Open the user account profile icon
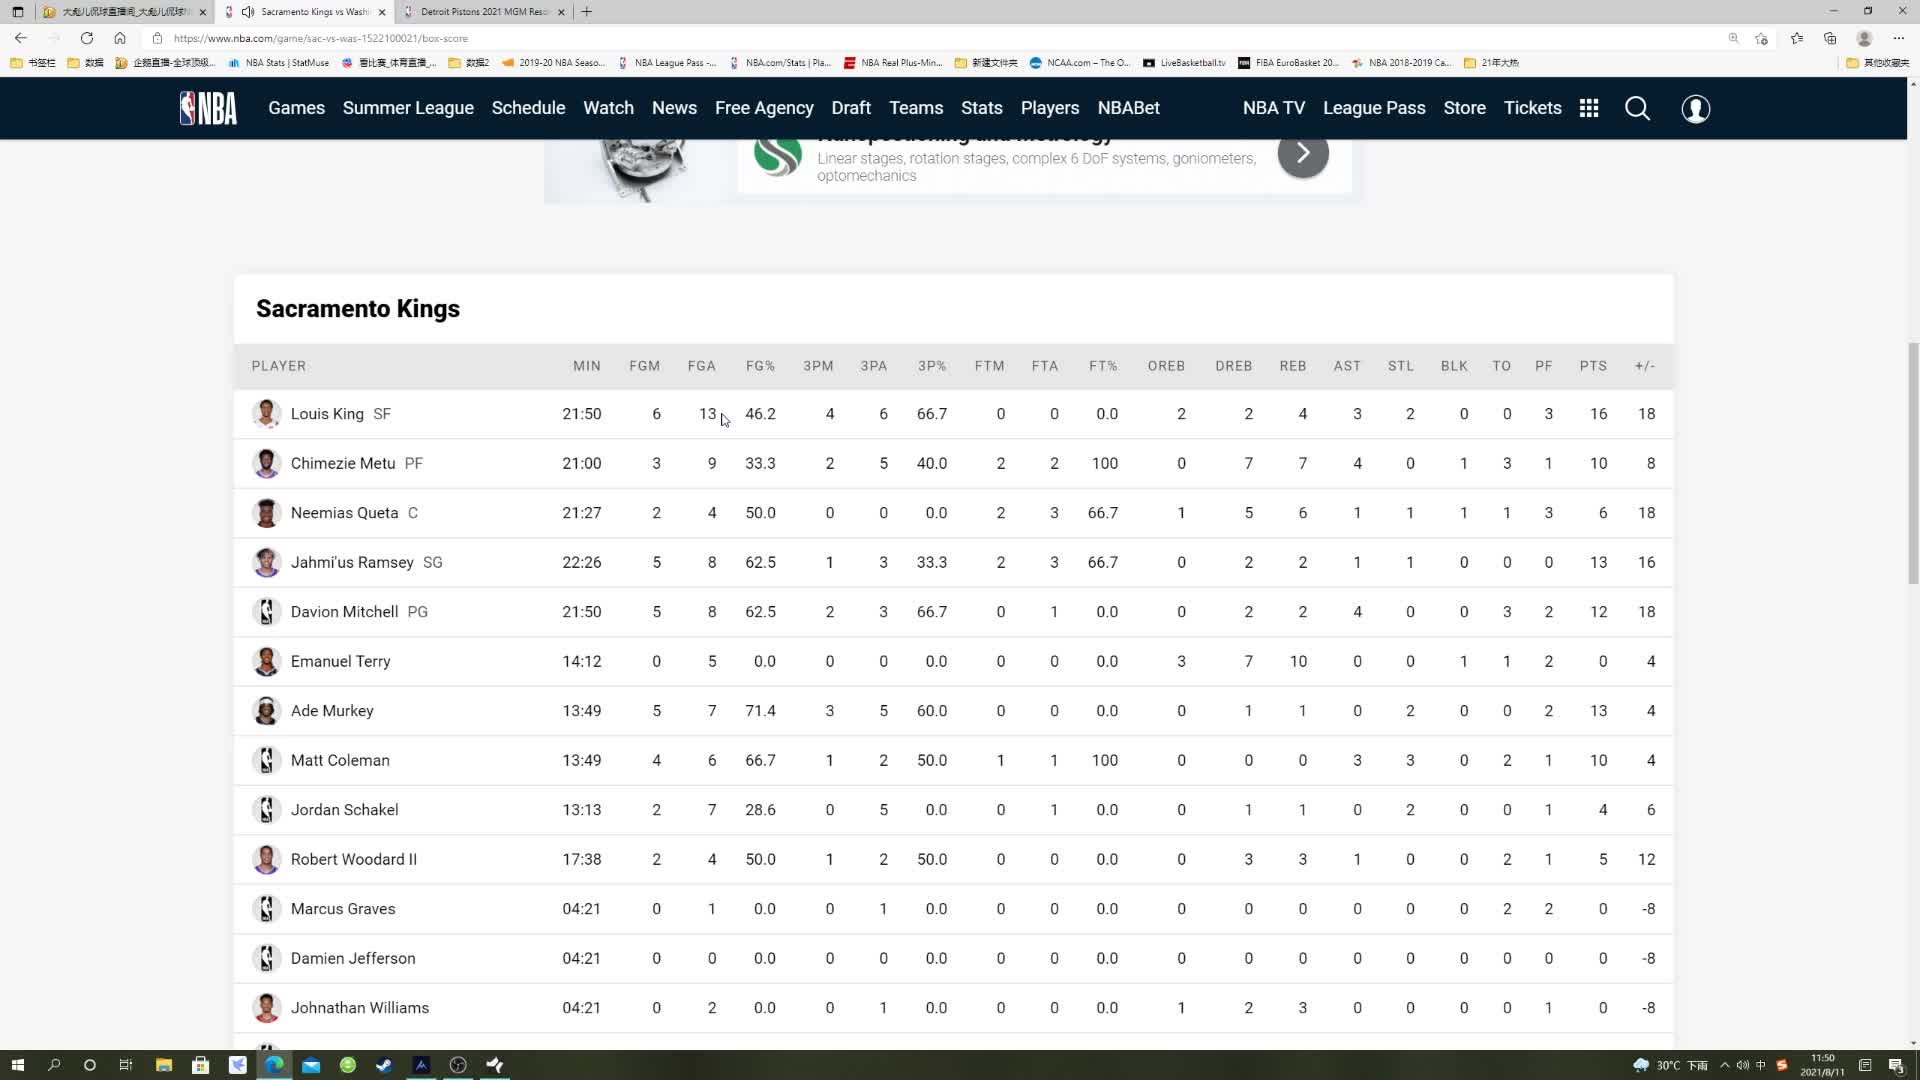 pyautogui.click(x=1695, y=108)
